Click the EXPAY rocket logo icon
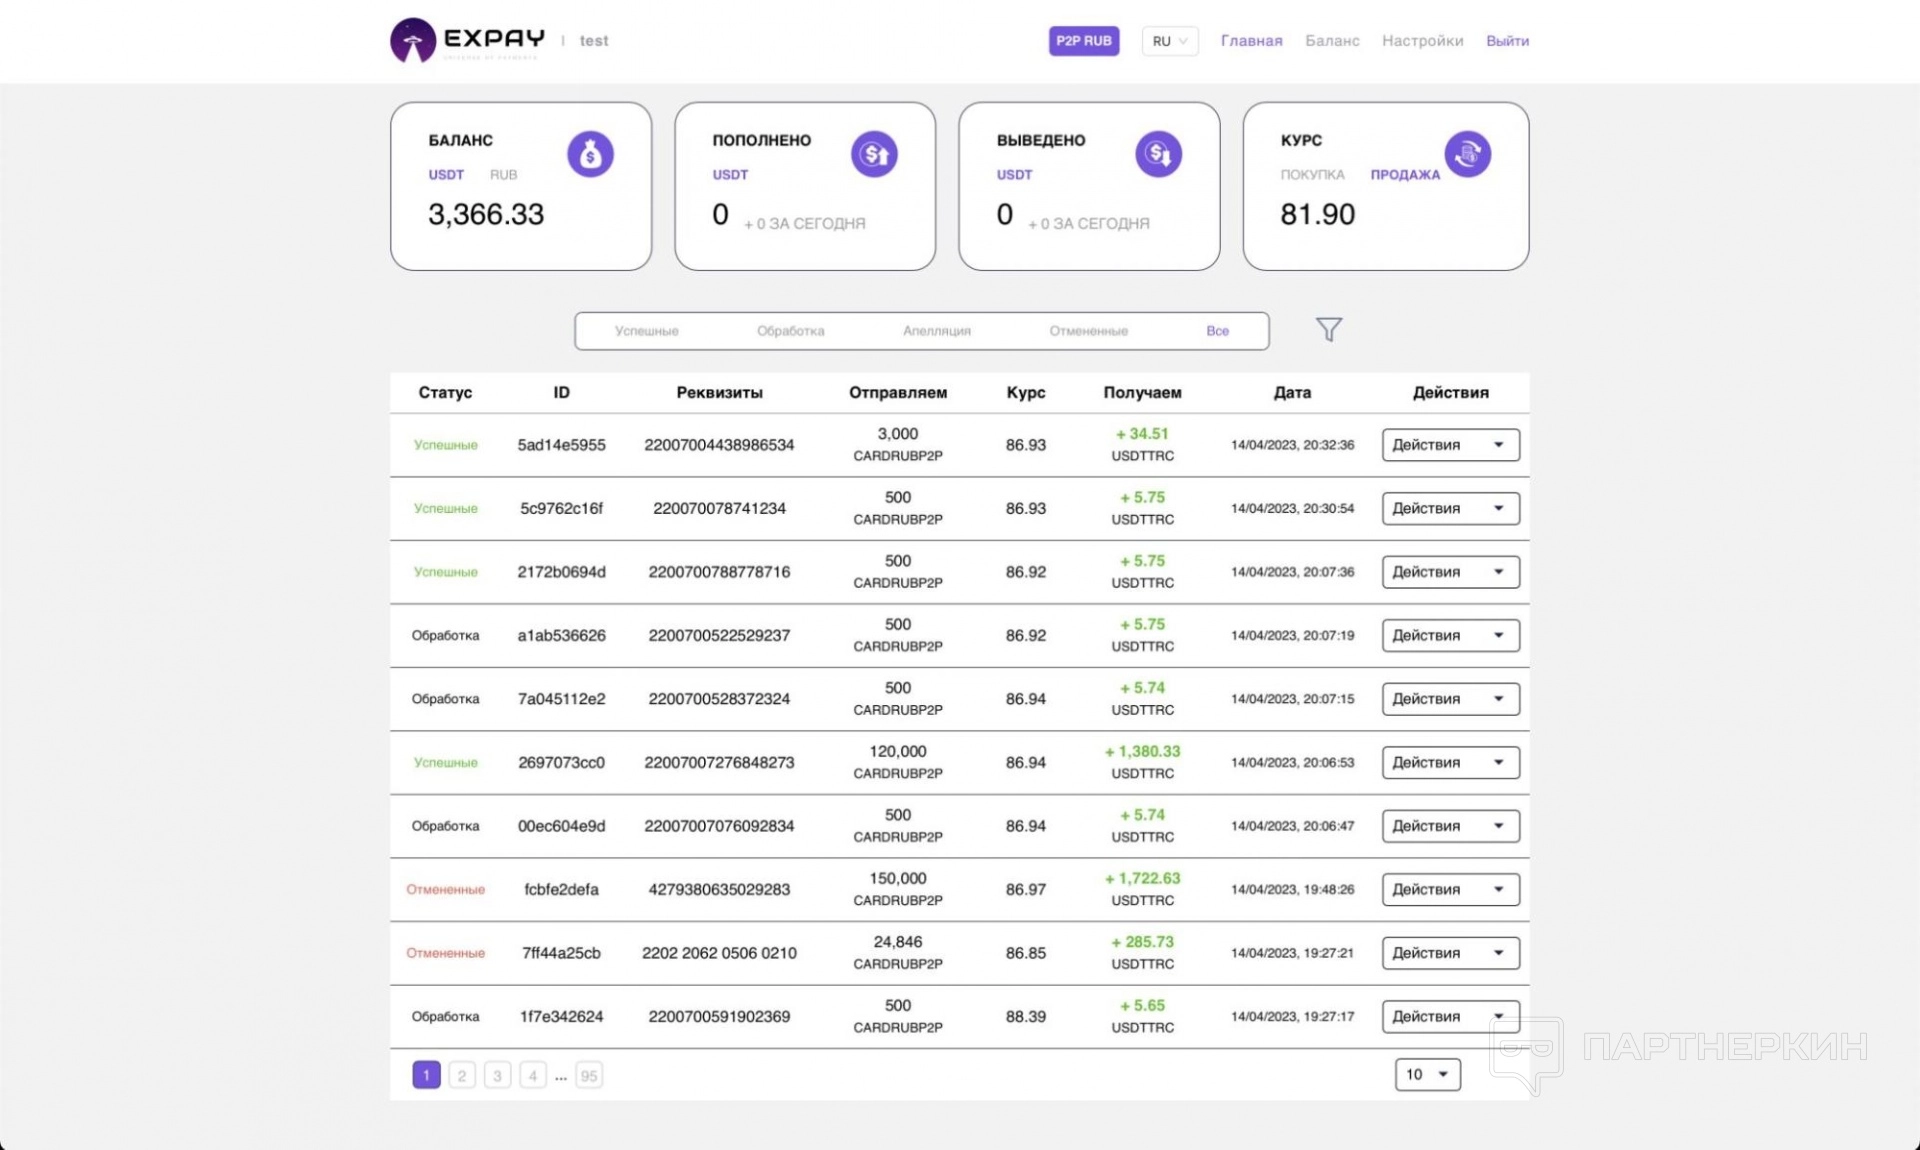1920x1150 pixels. click(x=412, y=41)
